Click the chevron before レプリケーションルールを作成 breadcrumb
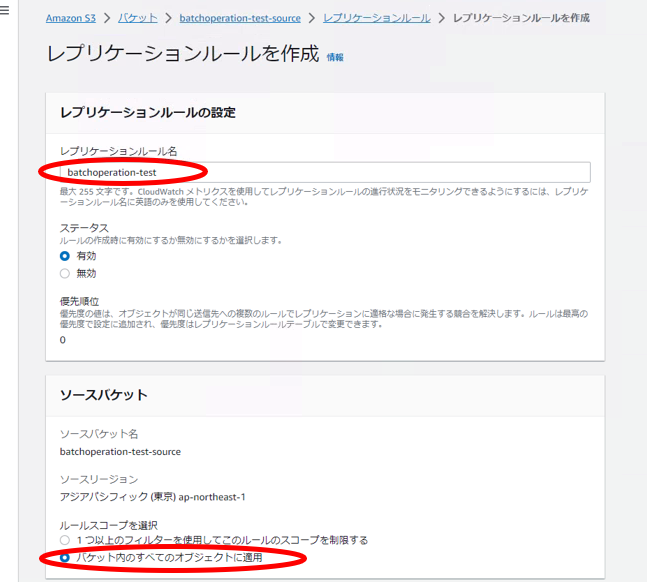Image resolution: width=647 pixels, height=582 pixels. pyautogui.click(x=442, y=18)
